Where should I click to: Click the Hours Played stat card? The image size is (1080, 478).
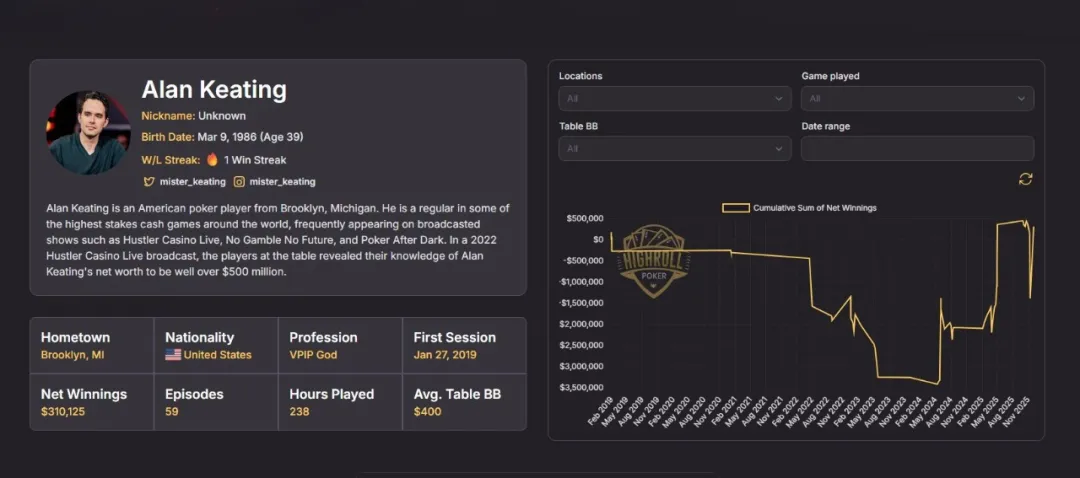coord(340,402)
